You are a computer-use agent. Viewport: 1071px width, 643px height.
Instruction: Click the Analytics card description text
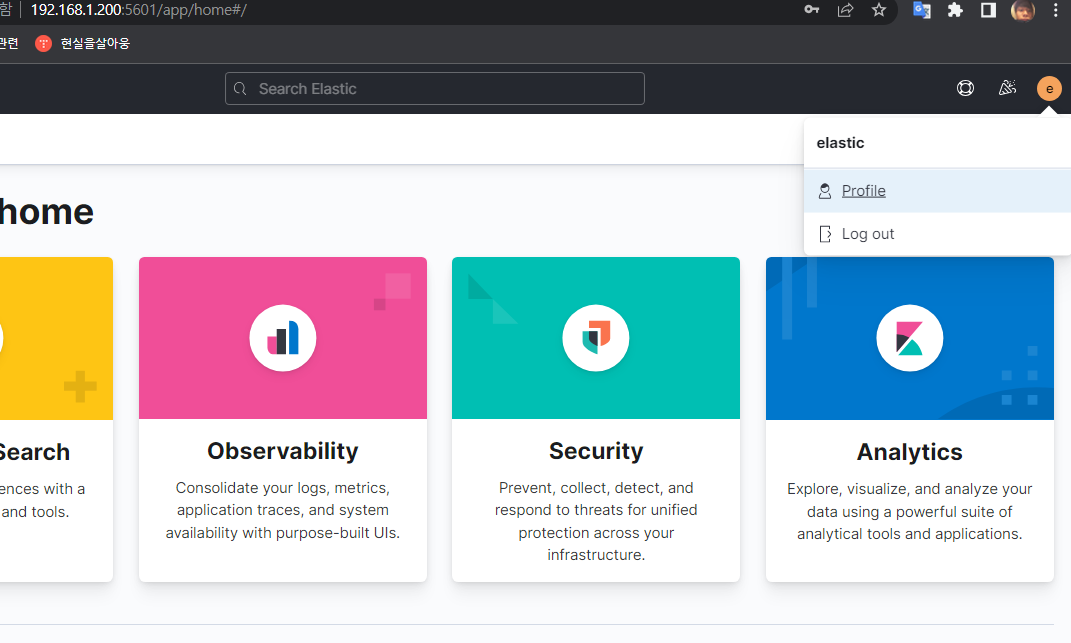(910, 511)
